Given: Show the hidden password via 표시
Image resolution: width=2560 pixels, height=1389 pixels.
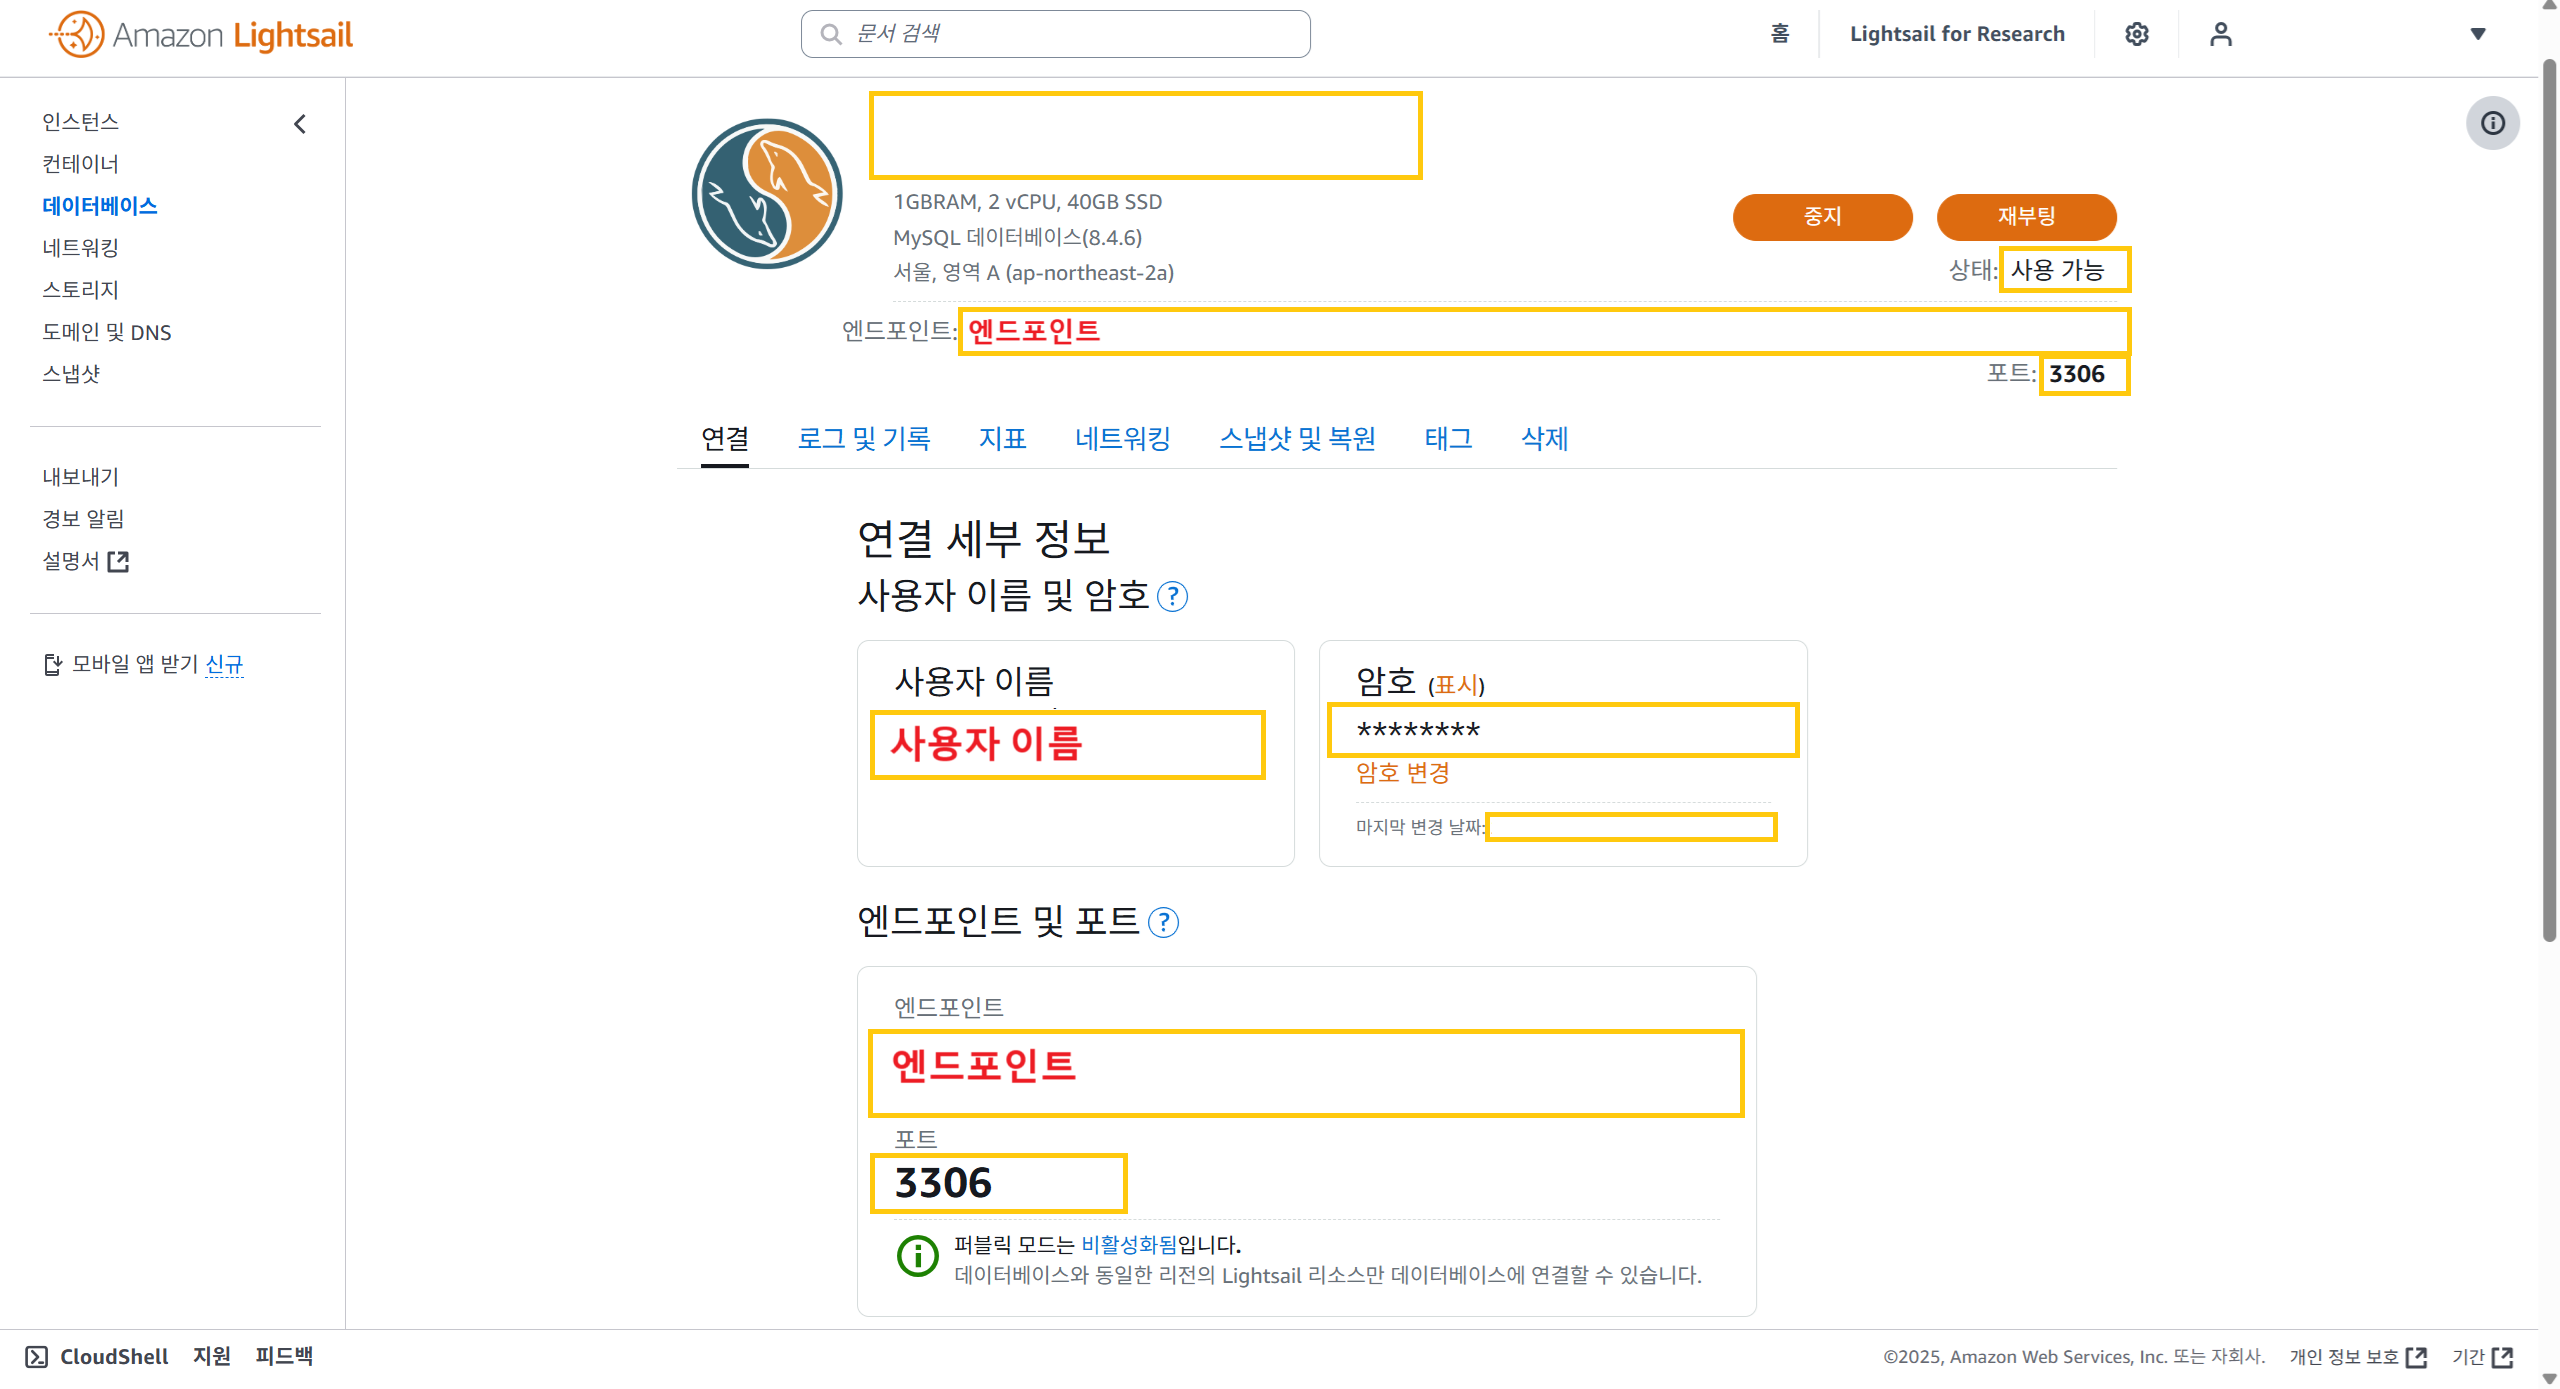Looking at the screenshot, I should coord(1455,685).
